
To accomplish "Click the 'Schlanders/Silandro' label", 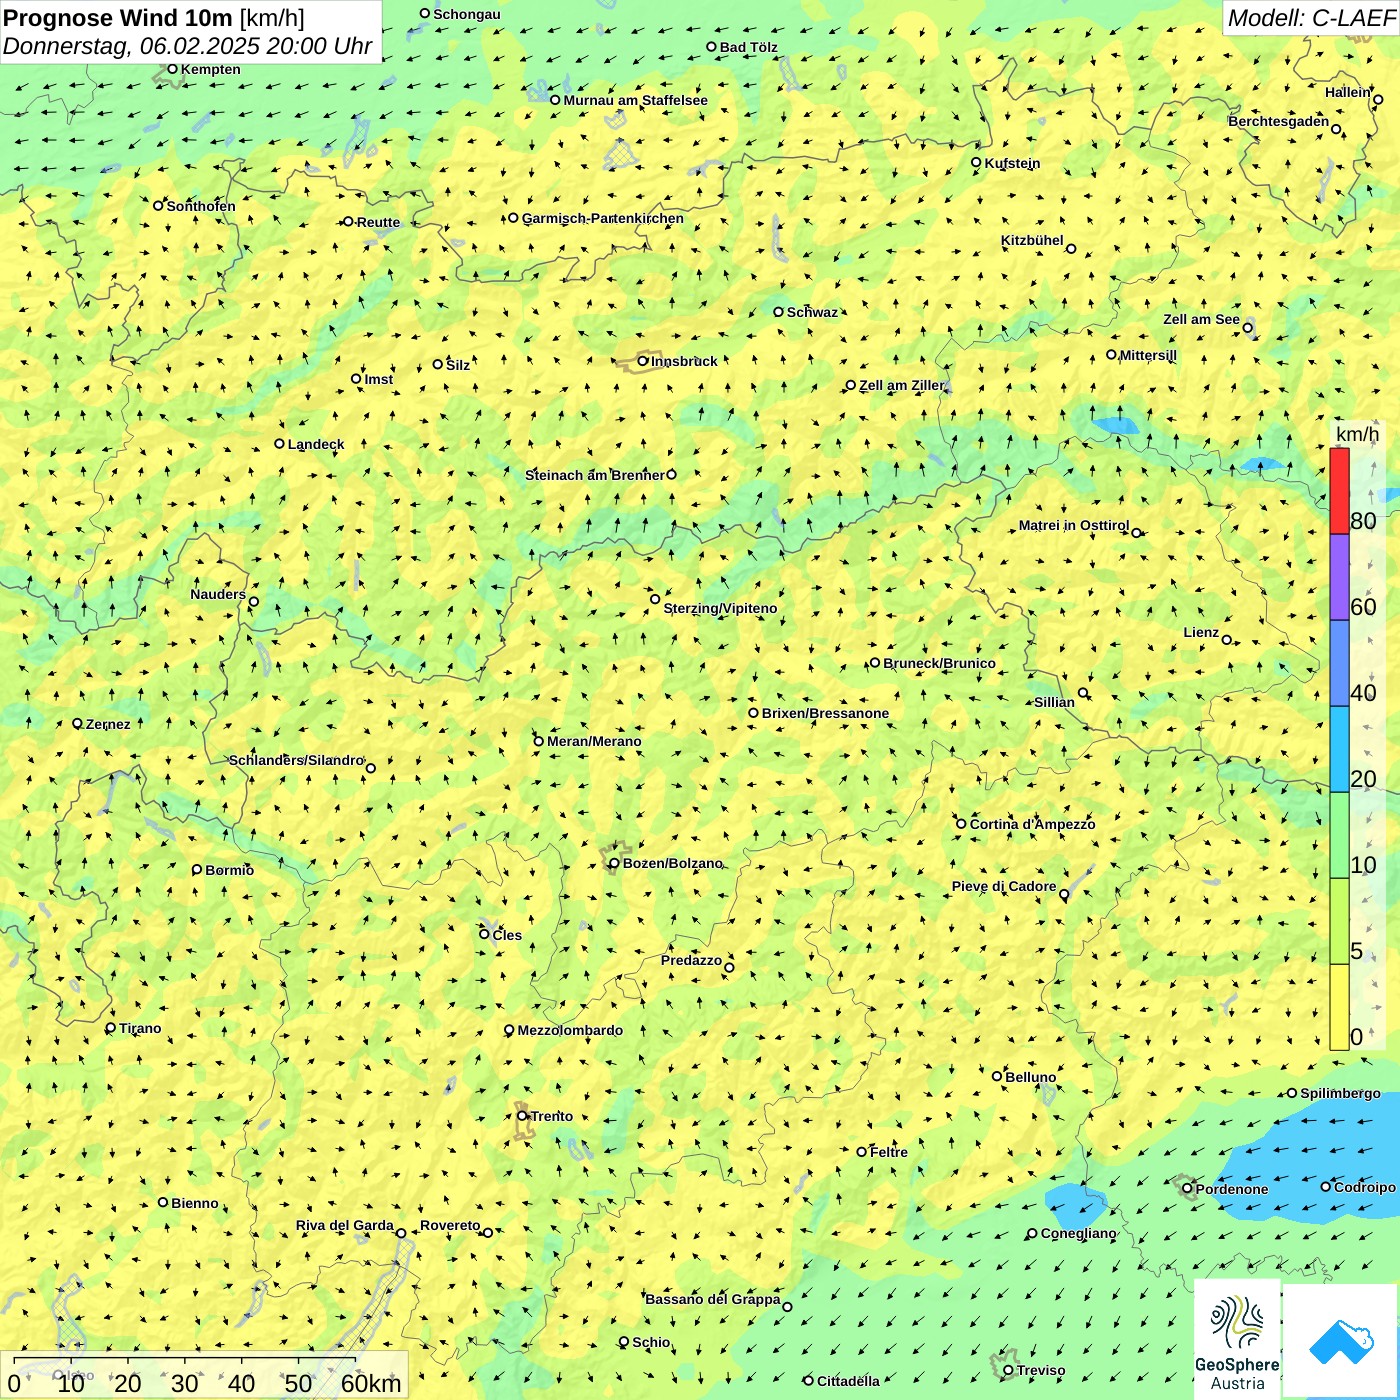I will (297, 760).
